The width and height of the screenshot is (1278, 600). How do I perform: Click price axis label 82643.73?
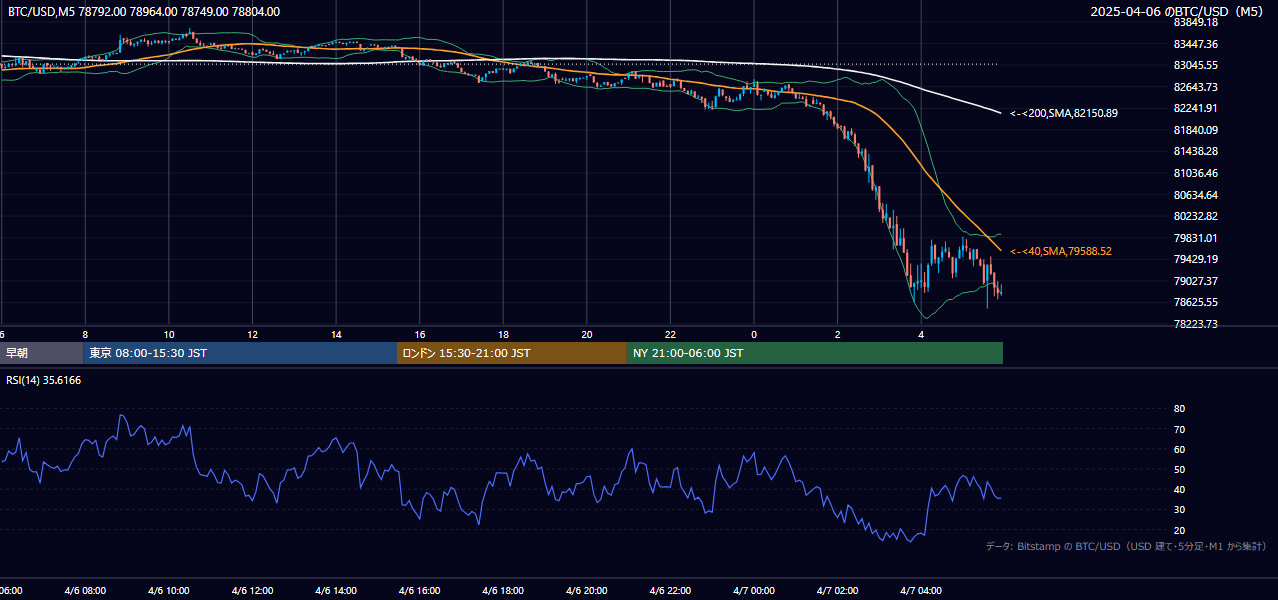[x=1195, y=87]
